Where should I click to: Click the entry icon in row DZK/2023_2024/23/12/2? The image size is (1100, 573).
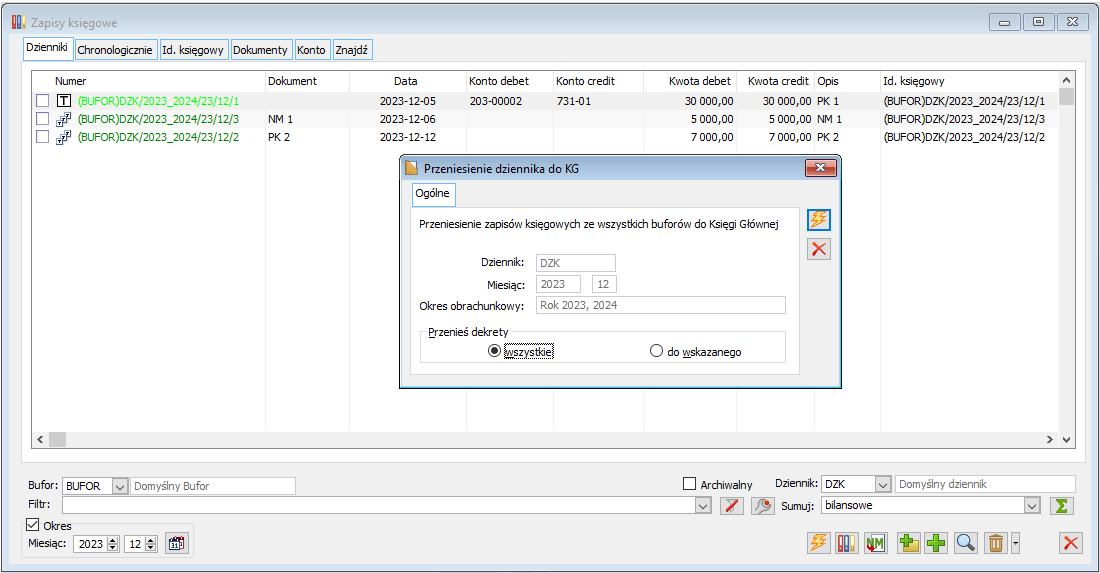tap(64, 137)
